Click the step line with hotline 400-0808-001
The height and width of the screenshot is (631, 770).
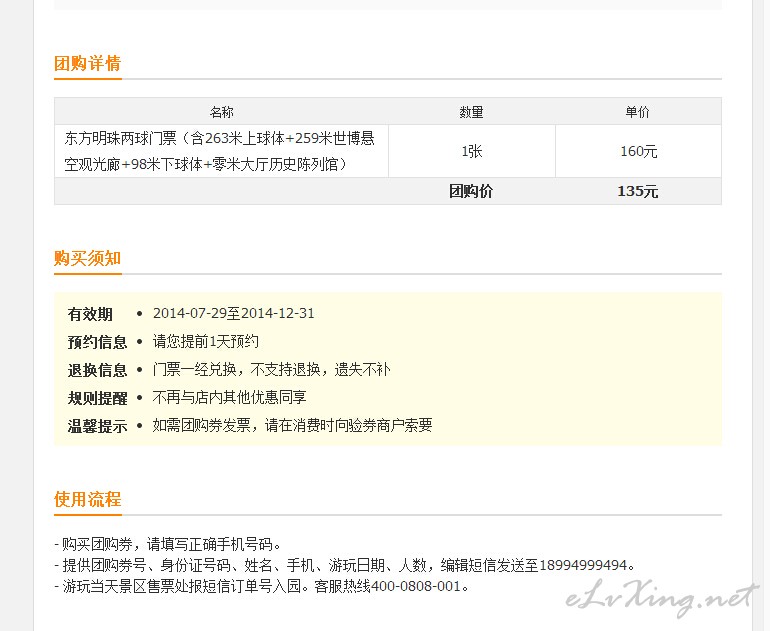click(x=262, y=586)
